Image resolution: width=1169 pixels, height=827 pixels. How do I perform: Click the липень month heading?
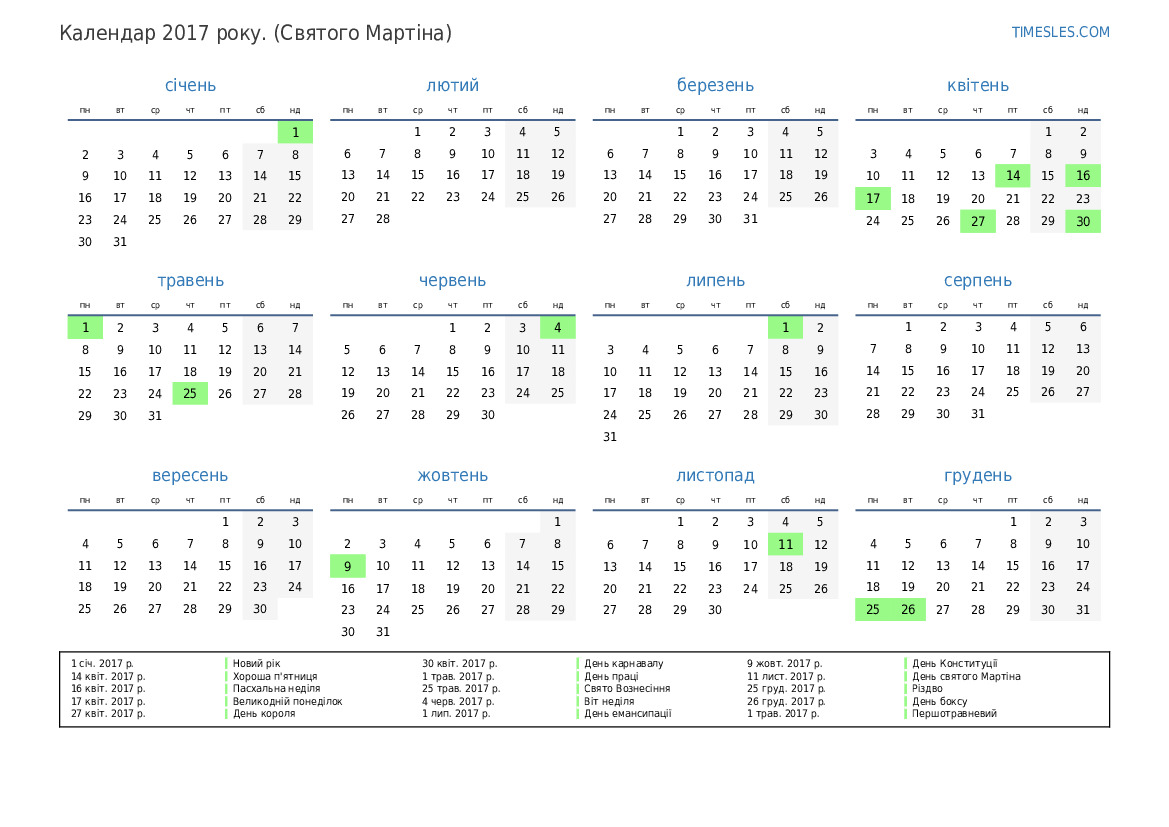(x=715, y=281)
